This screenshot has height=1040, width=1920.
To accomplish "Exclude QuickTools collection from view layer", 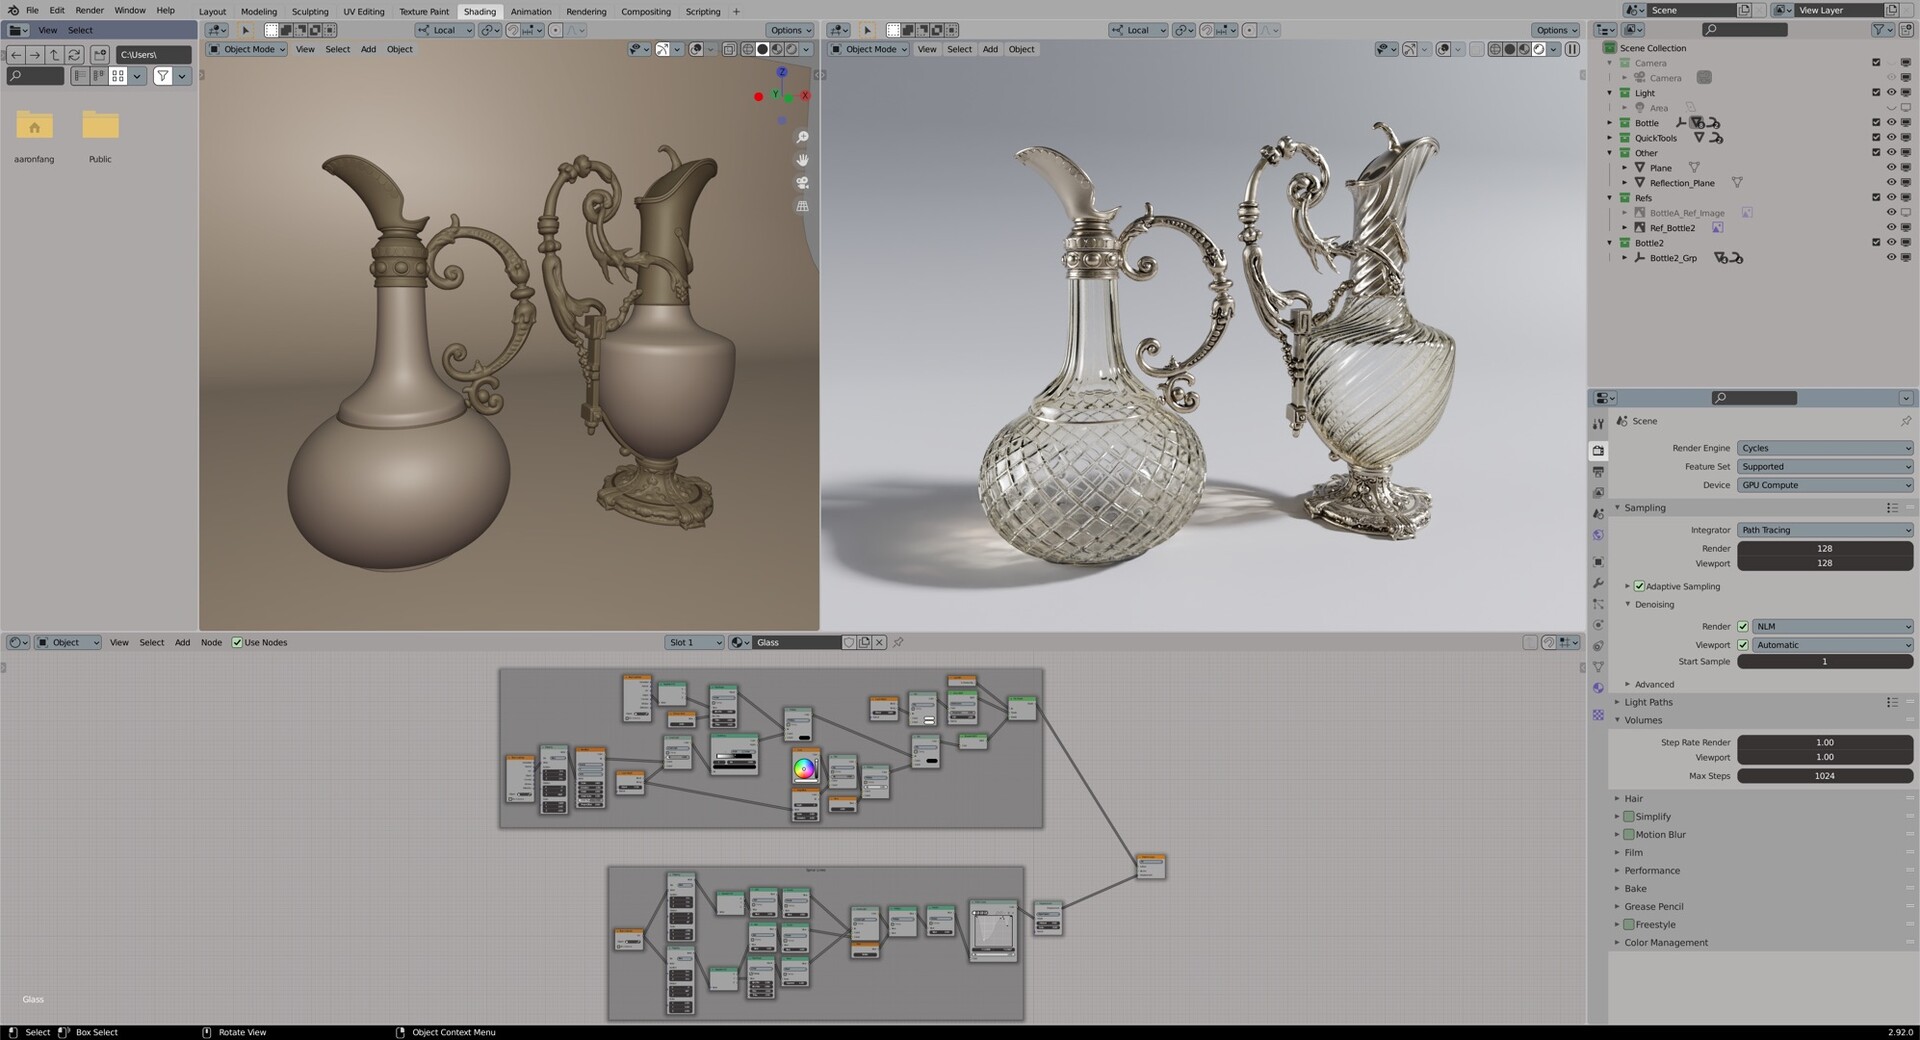I will click(1876, 137).
